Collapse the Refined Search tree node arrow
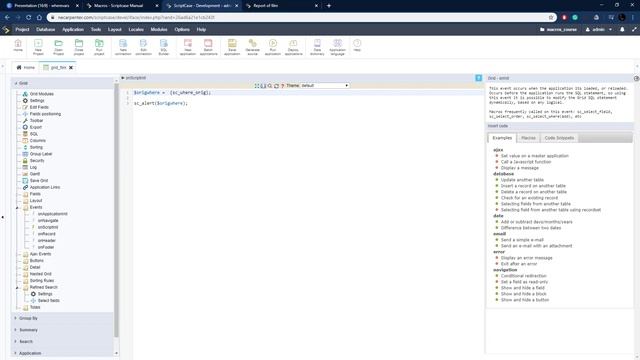Screen dimensions: 640x360 [18, 288]
